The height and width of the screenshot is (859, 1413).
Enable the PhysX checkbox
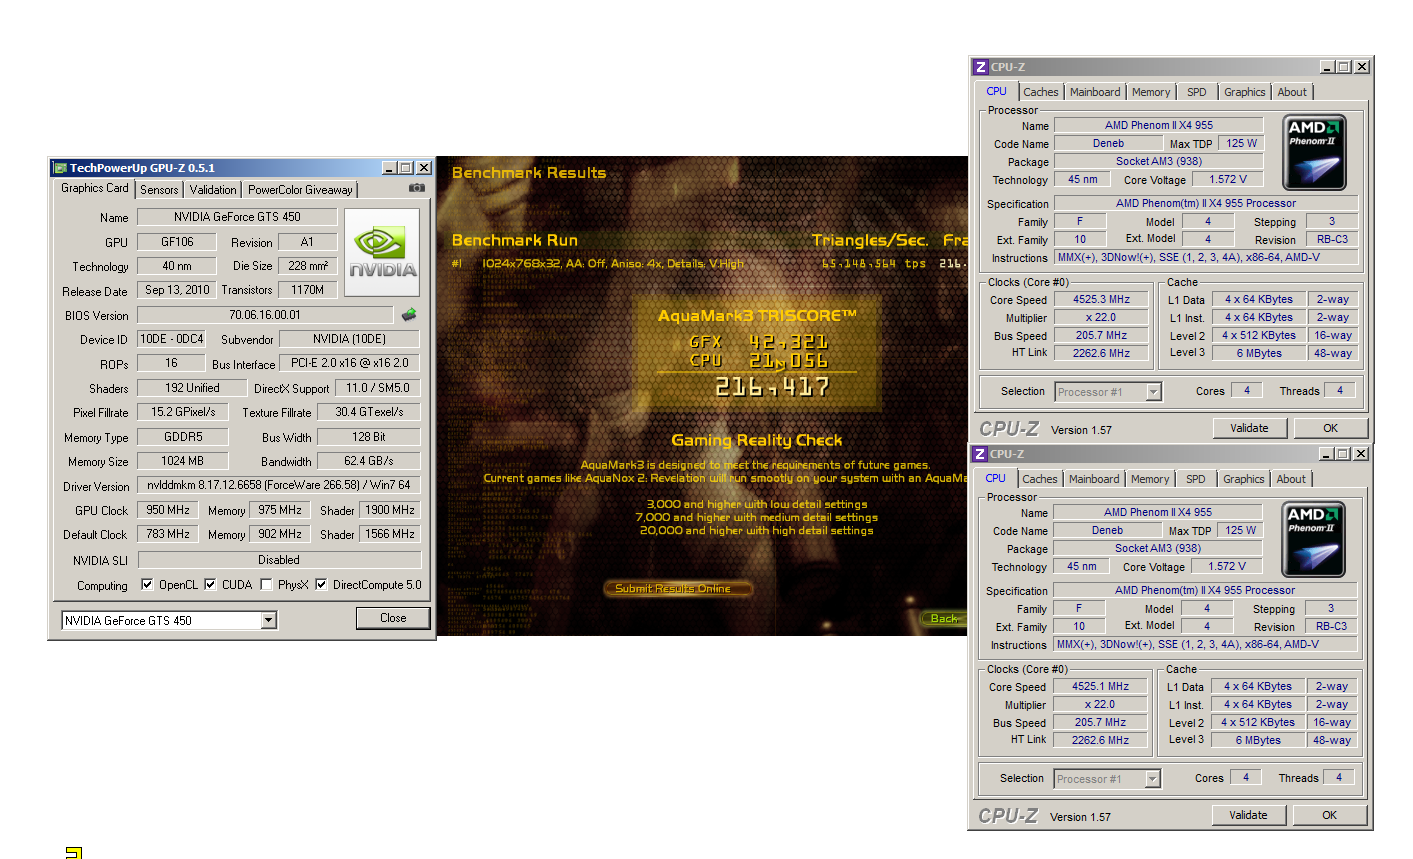[266, 585]
